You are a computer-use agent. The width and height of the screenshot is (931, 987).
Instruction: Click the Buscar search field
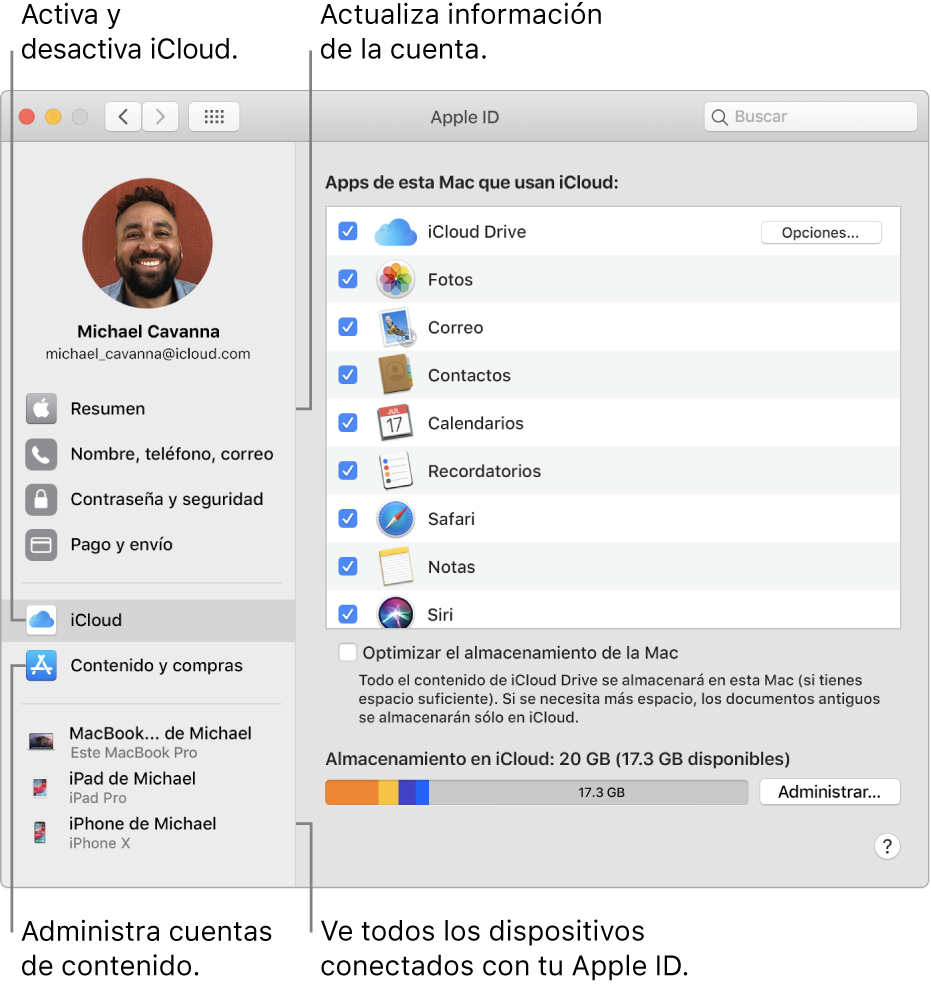(x=810, y=116)
